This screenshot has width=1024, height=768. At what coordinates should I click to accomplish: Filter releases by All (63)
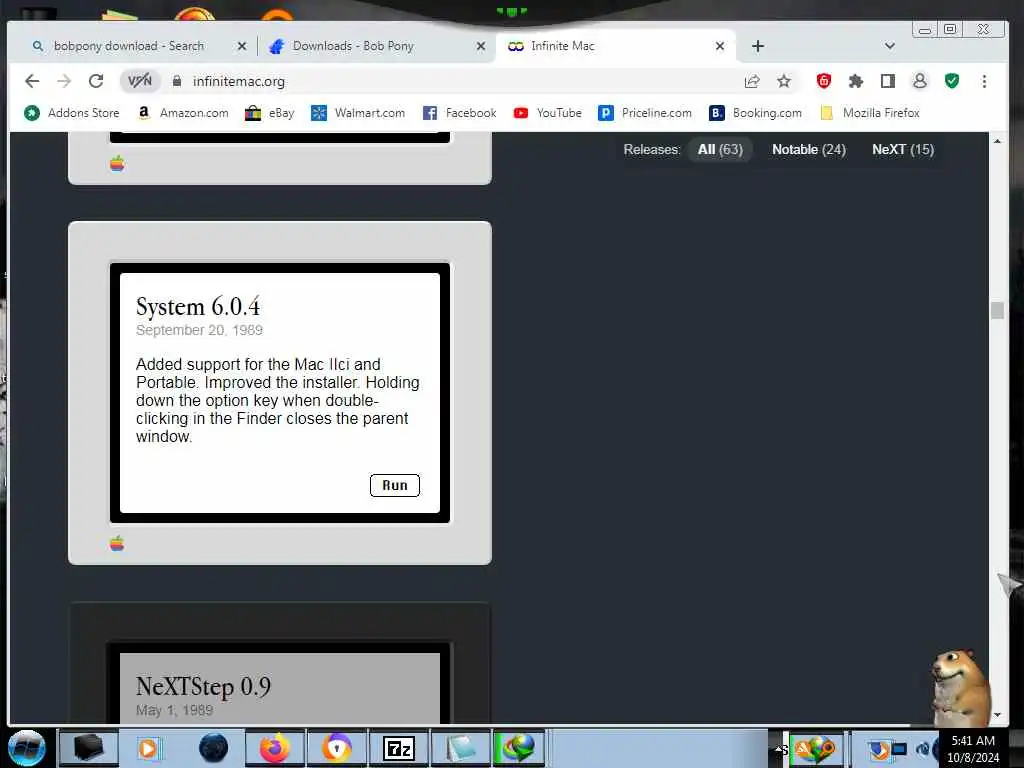tap(720, 150)
